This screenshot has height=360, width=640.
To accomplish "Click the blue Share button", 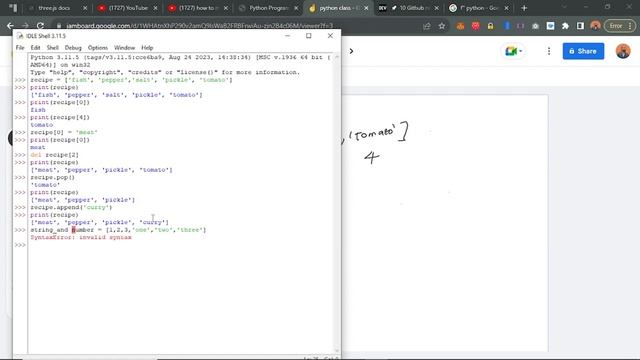I will [583, 51].
